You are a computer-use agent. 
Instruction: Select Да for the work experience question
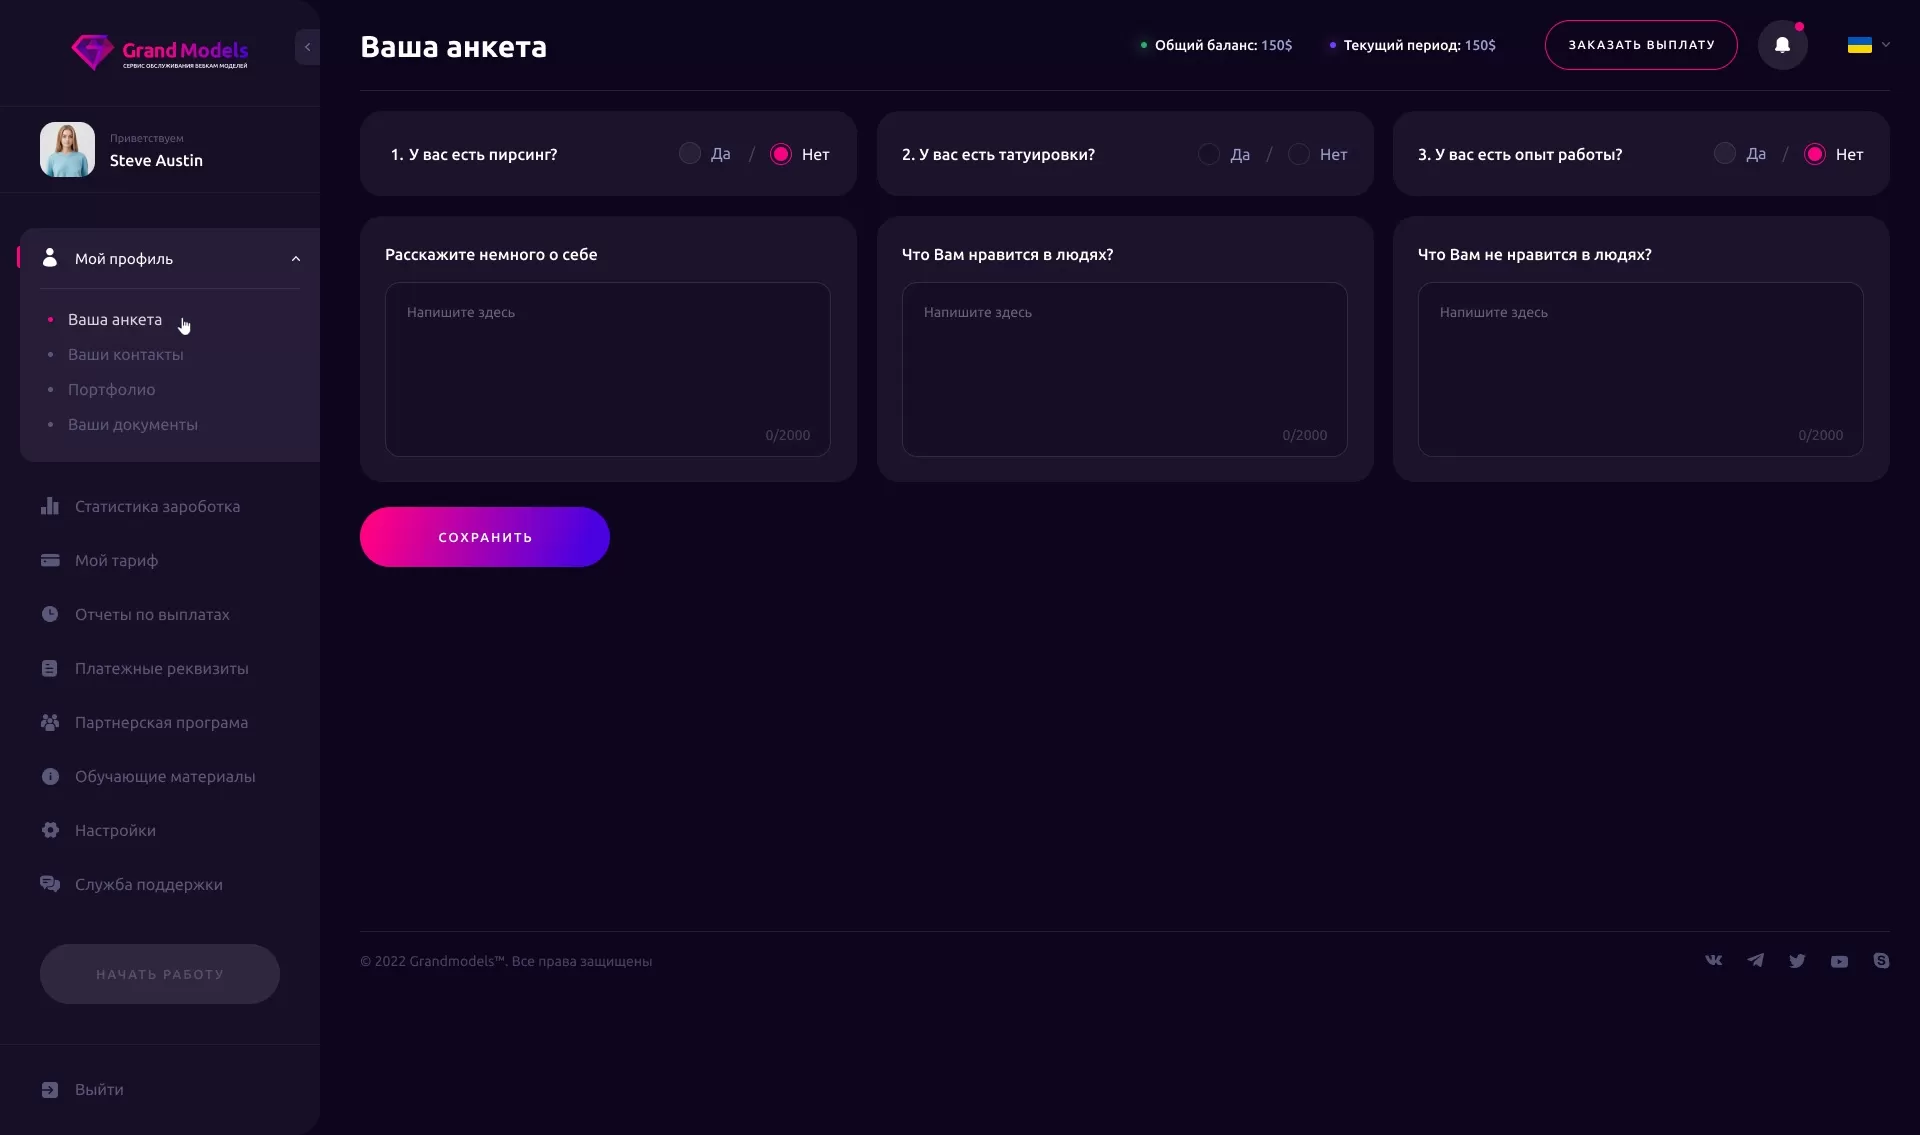pos(1724,153)
